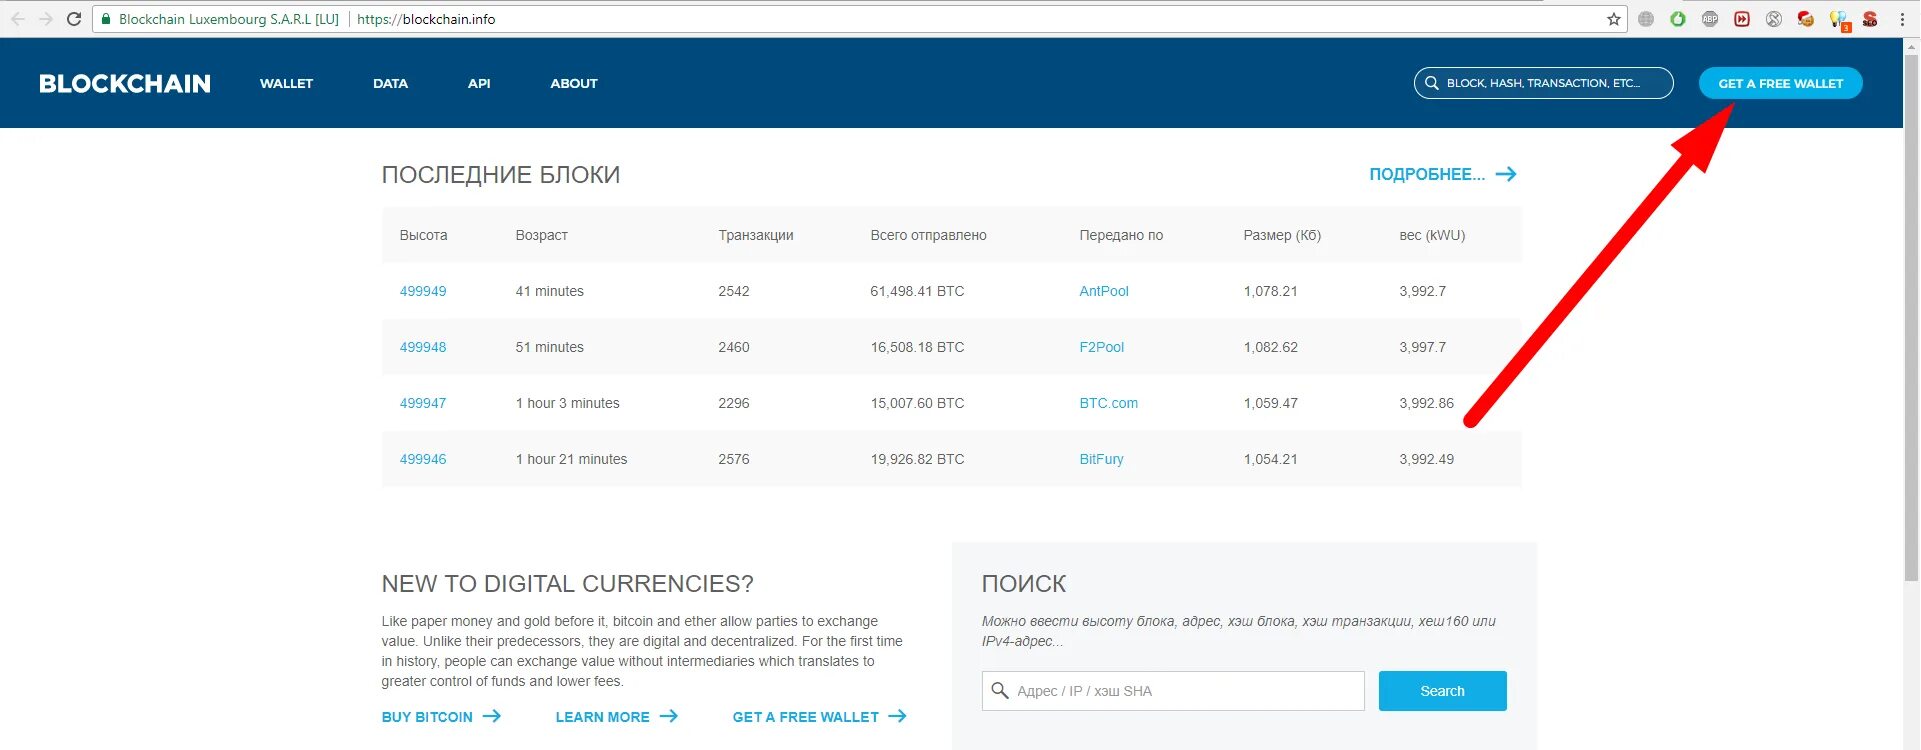Click the 19,926.82 BTC value
Image resolution: width=1921 pixels, height=750 pixels.
coord(917,459)
